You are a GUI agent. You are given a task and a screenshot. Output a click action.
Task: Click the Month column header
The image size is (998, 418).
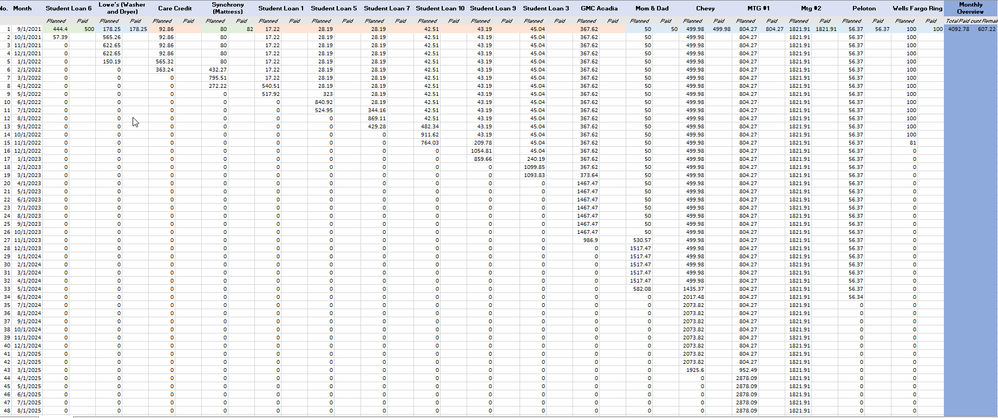coord(22,9)
